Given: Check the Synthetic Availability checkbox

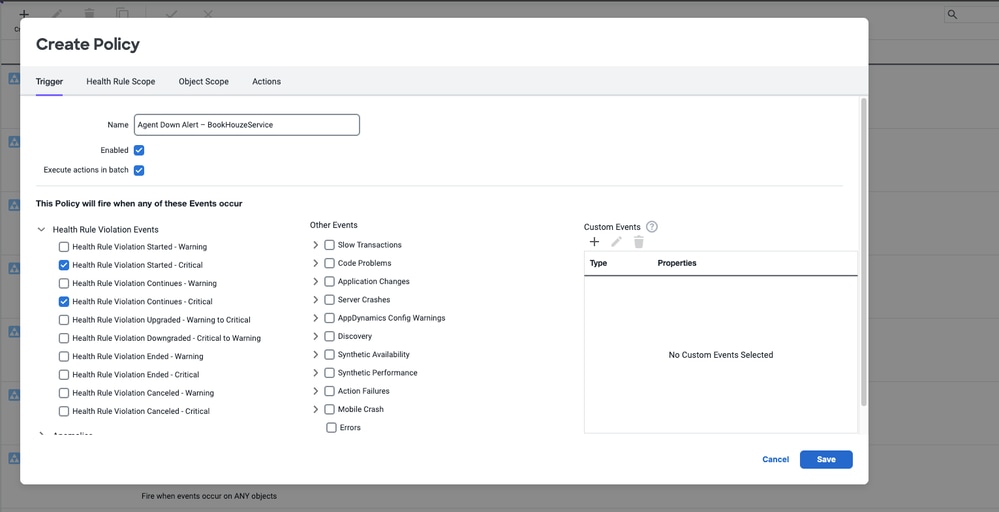Looking at the screenshot, I should pos(329,354).
